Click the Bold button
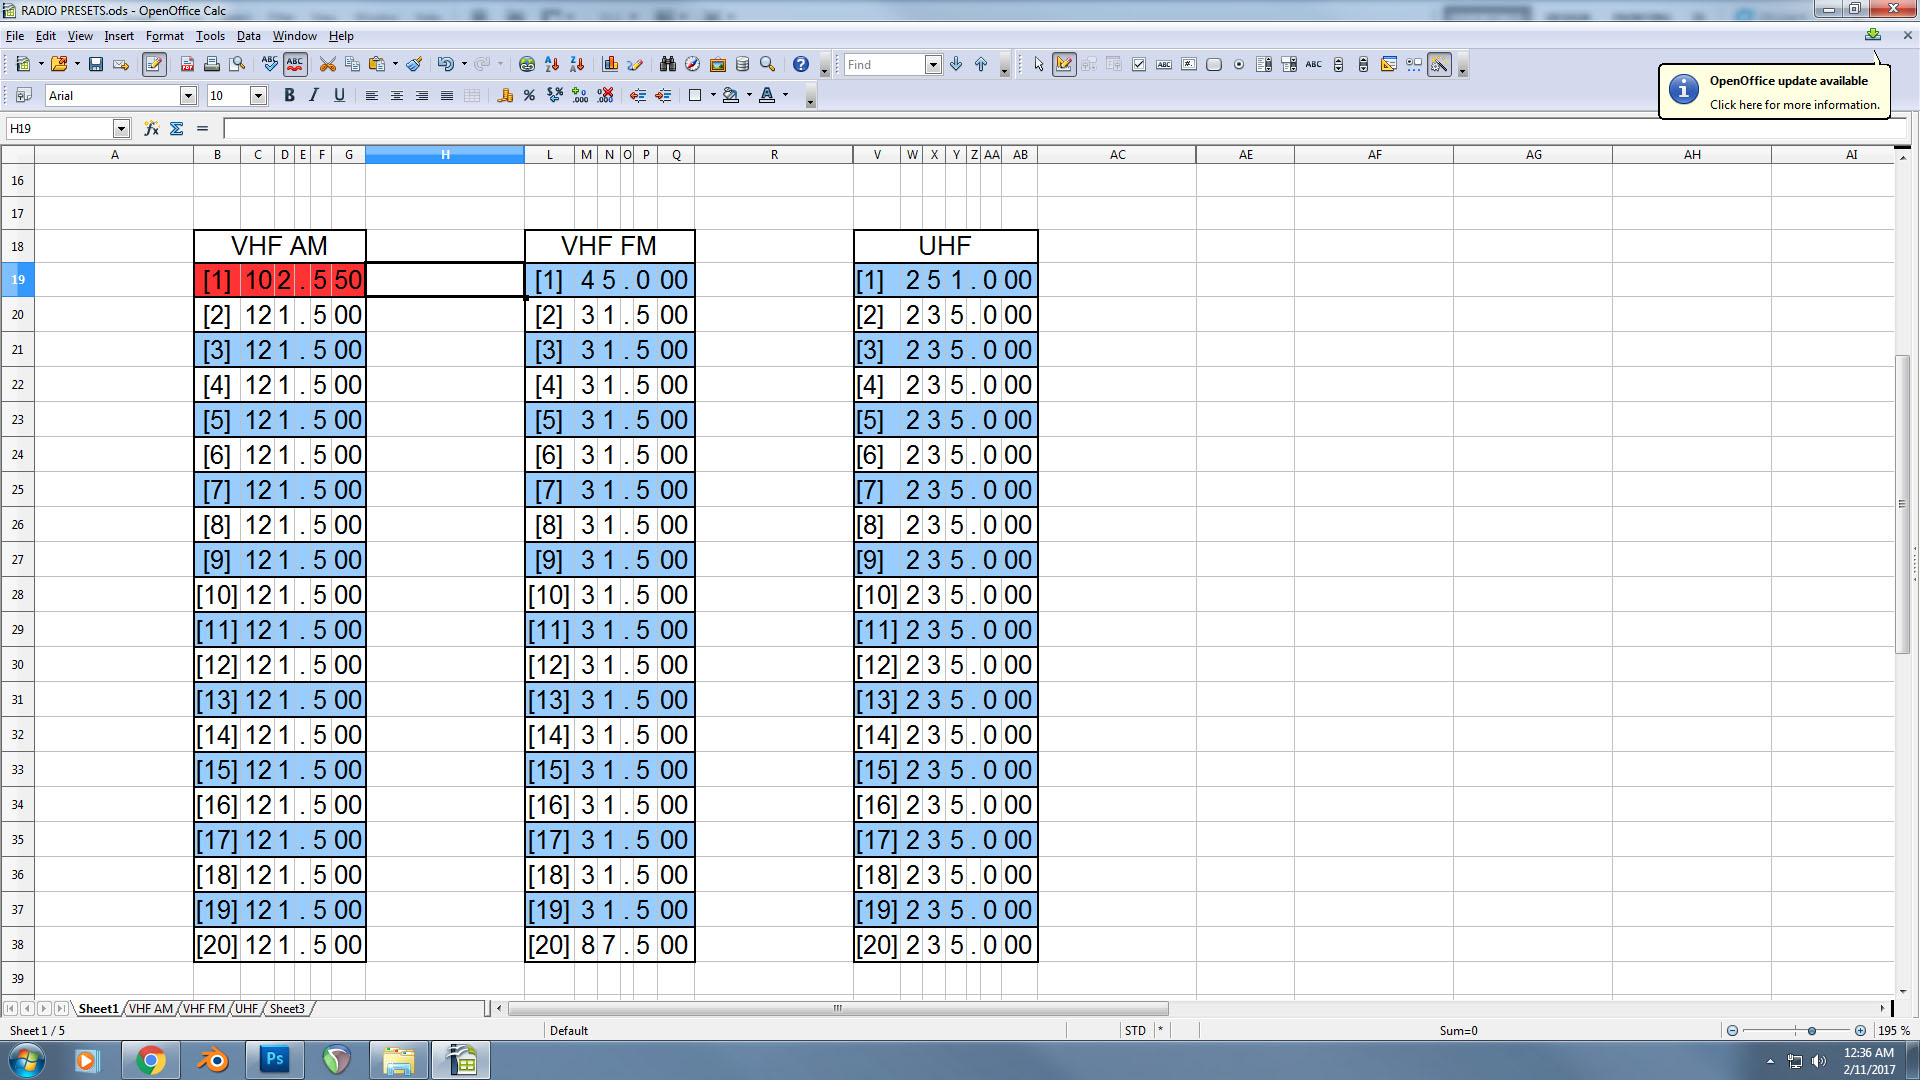This screenshot has height=1080, width=1920. pyautogui.click(x=289, y=96)
